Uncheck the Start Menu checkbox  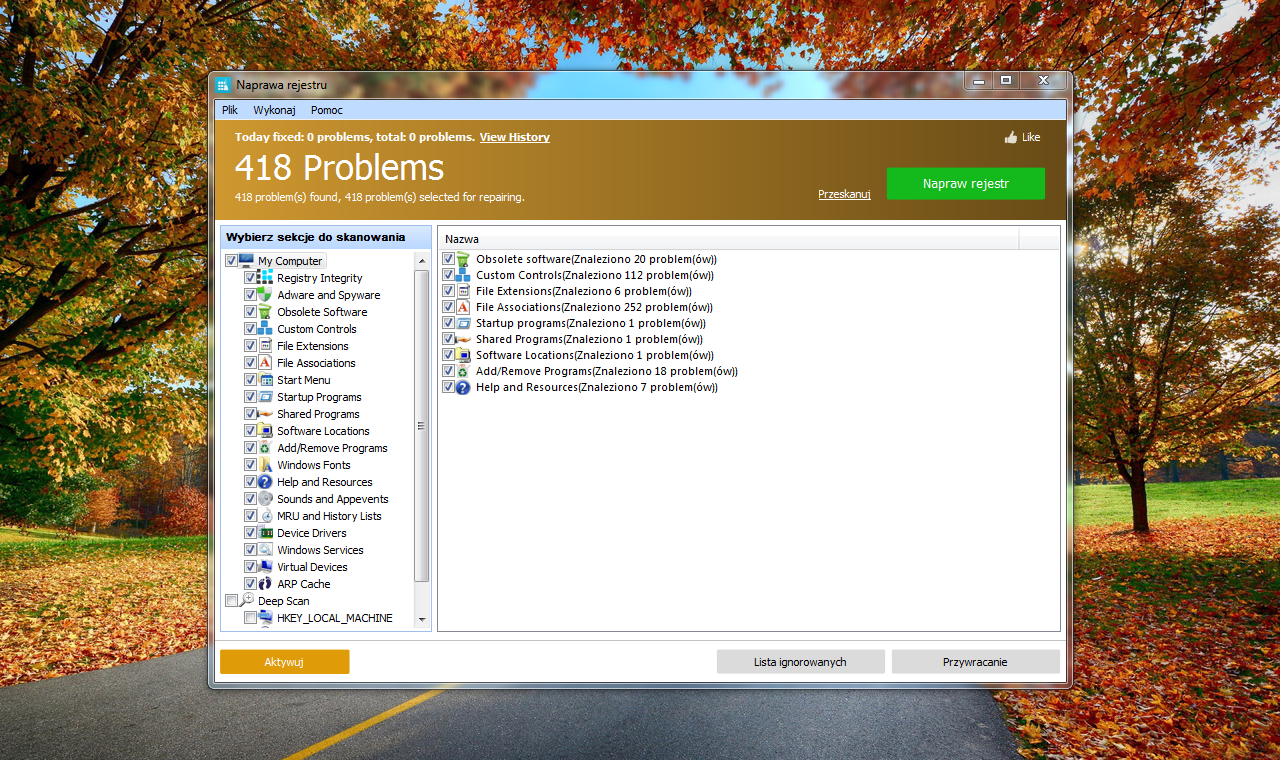click(x=251, y=380)
